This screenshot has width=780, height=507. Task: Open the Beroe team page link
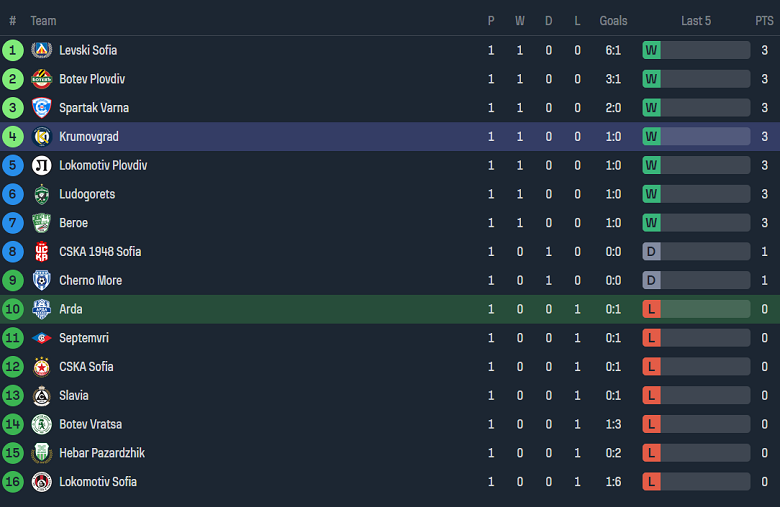[x=73, y=223]
